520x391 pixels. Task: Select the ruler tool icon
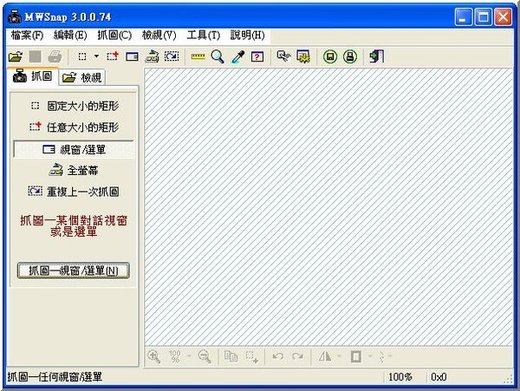click(x=198, y=57)
